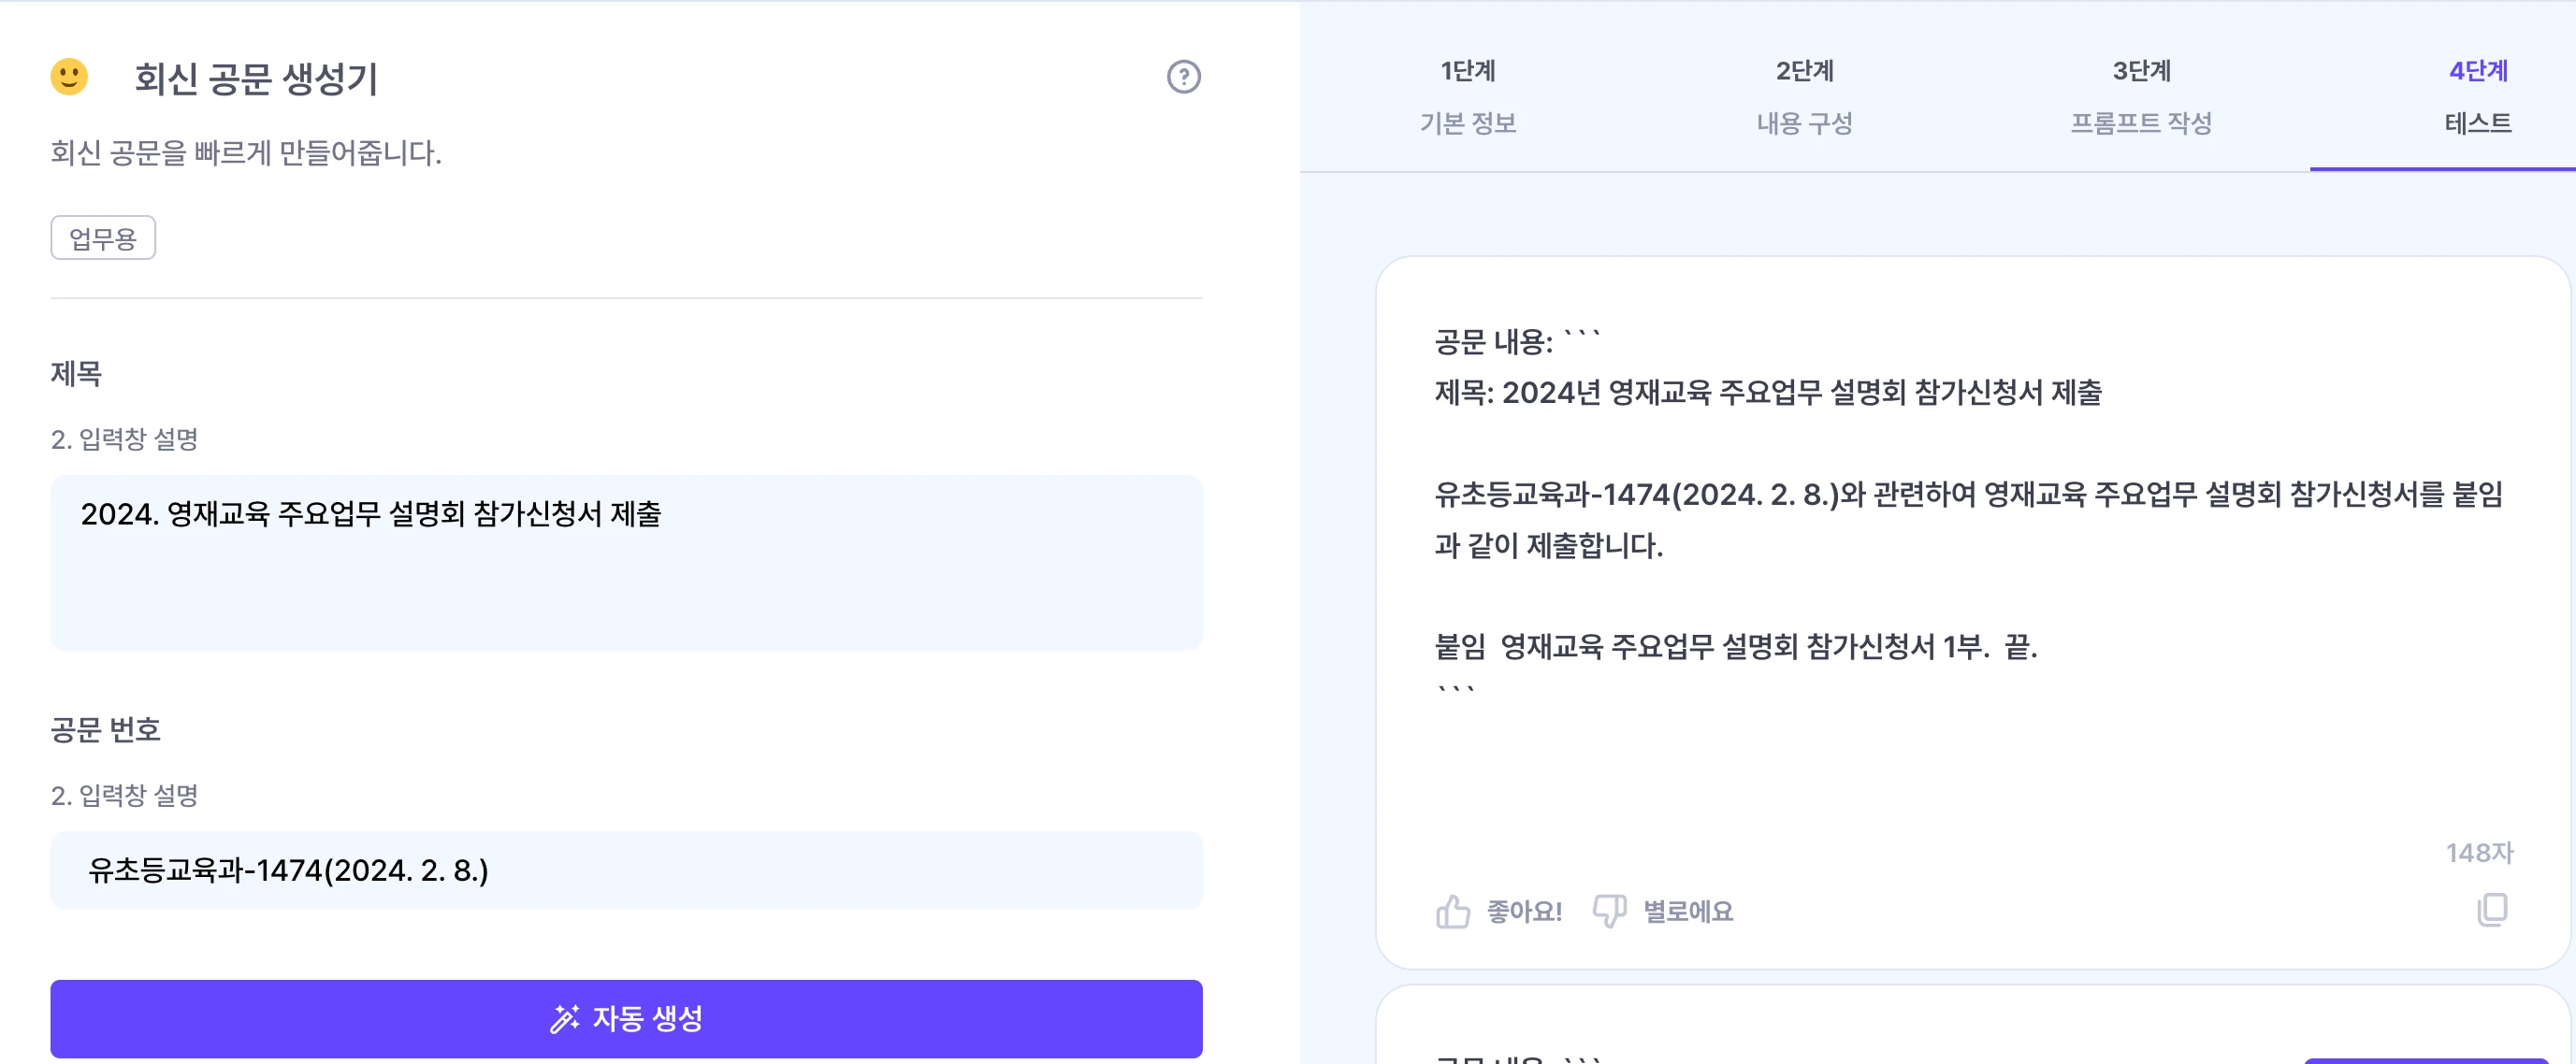2576x1064 pixels.
Task: Copy the result with the copy icon
Action: [2492, 909]
